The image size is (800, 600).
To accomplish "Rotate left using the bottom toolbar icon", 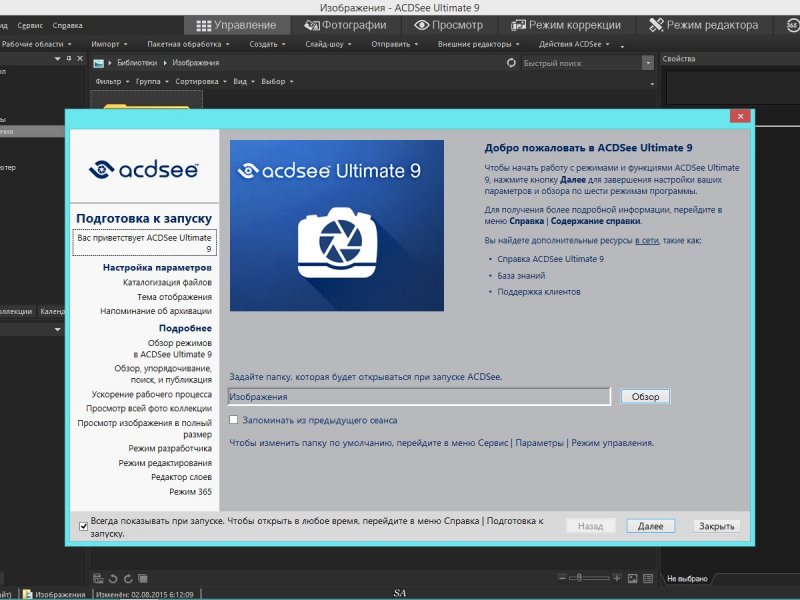I will pyautogui.click(x=113, y=578).
